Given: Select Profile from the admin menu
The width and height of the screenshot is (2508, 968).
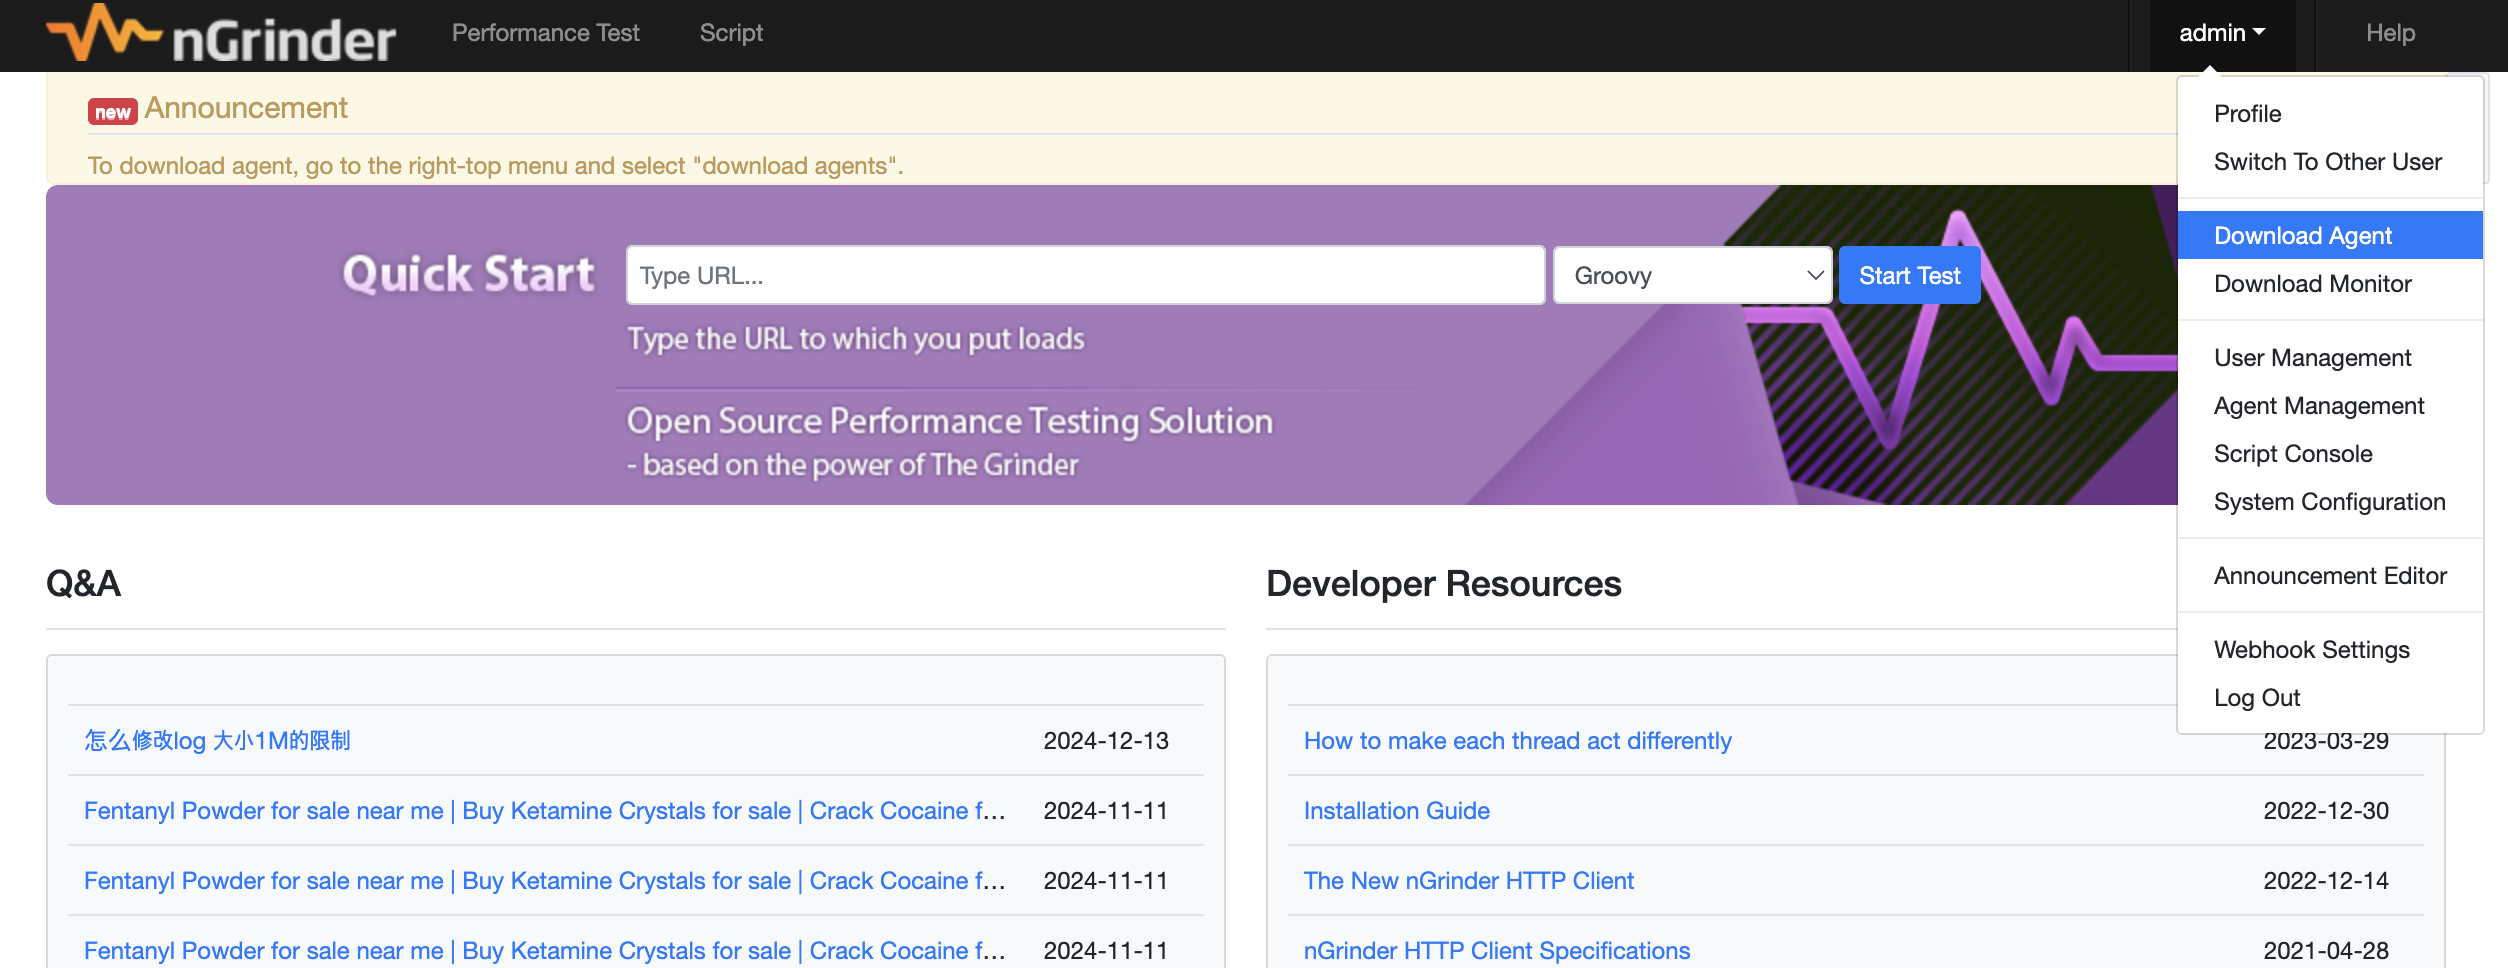Looking at the screenshot, I should (2330, 114).
